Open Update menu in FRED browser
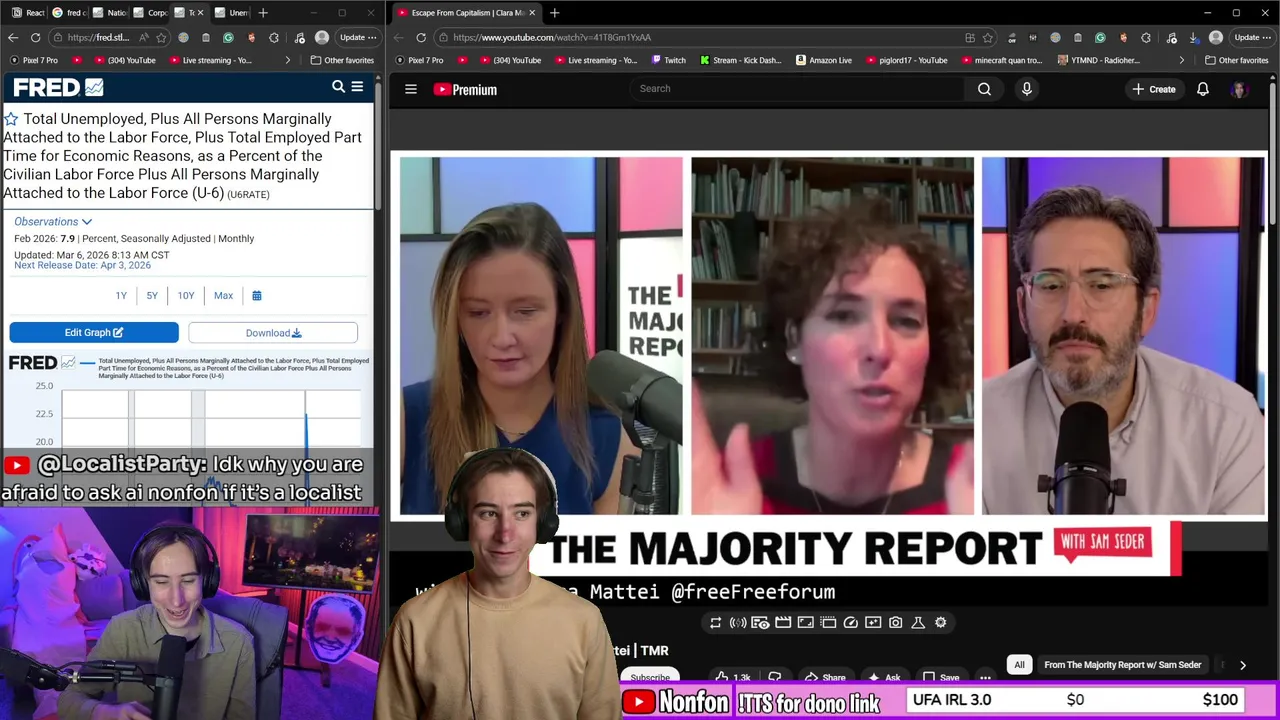This screenshot has height=720, width=1280. [358, 38]
